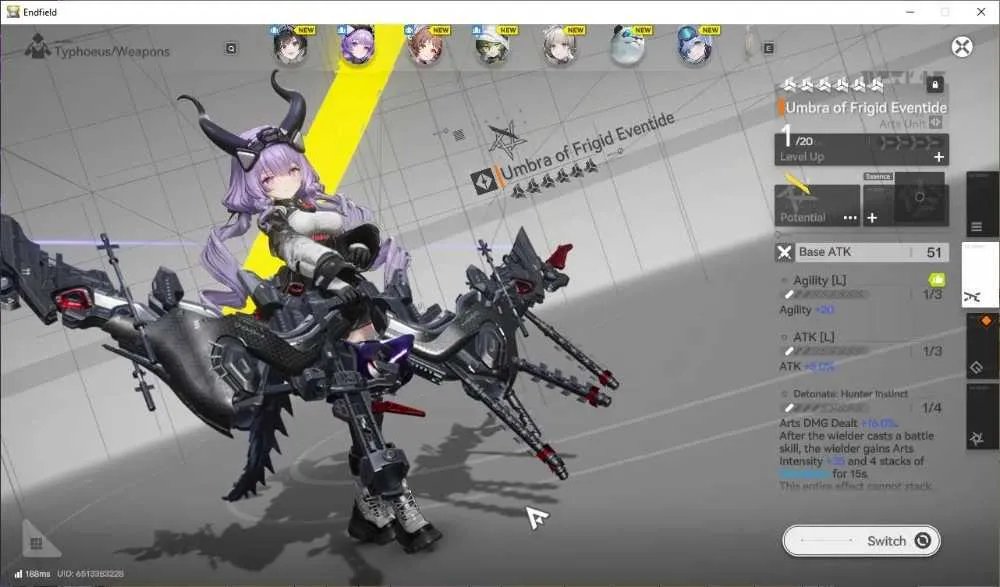The width and height of the screenshot is (1000, 587).
Task: Select the pale blonde operator portrait
Action: [x=559, y=47]
